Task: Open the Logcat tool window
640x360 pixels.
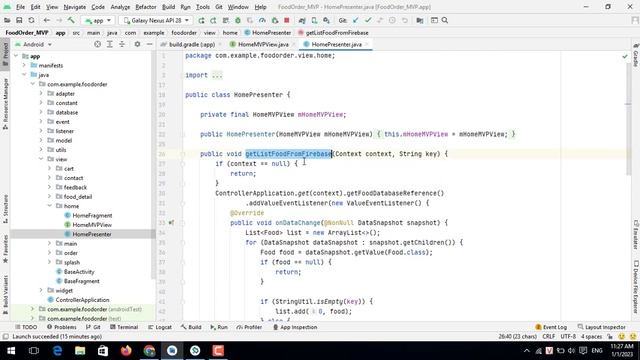Action: click(160, 327)
